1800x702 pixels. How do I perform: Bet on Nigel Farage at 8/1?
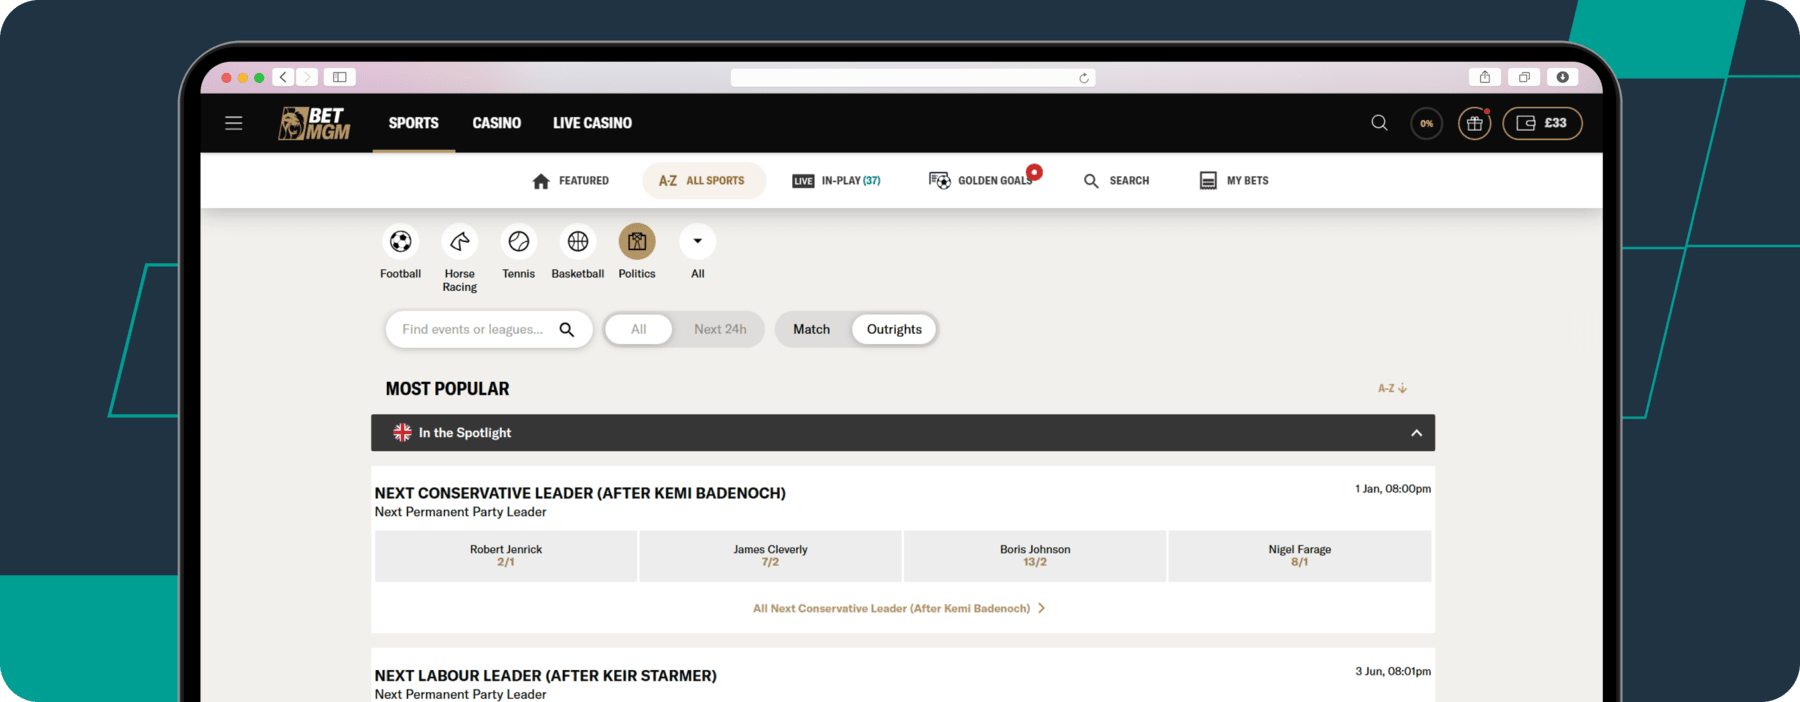coord(1300,556)
